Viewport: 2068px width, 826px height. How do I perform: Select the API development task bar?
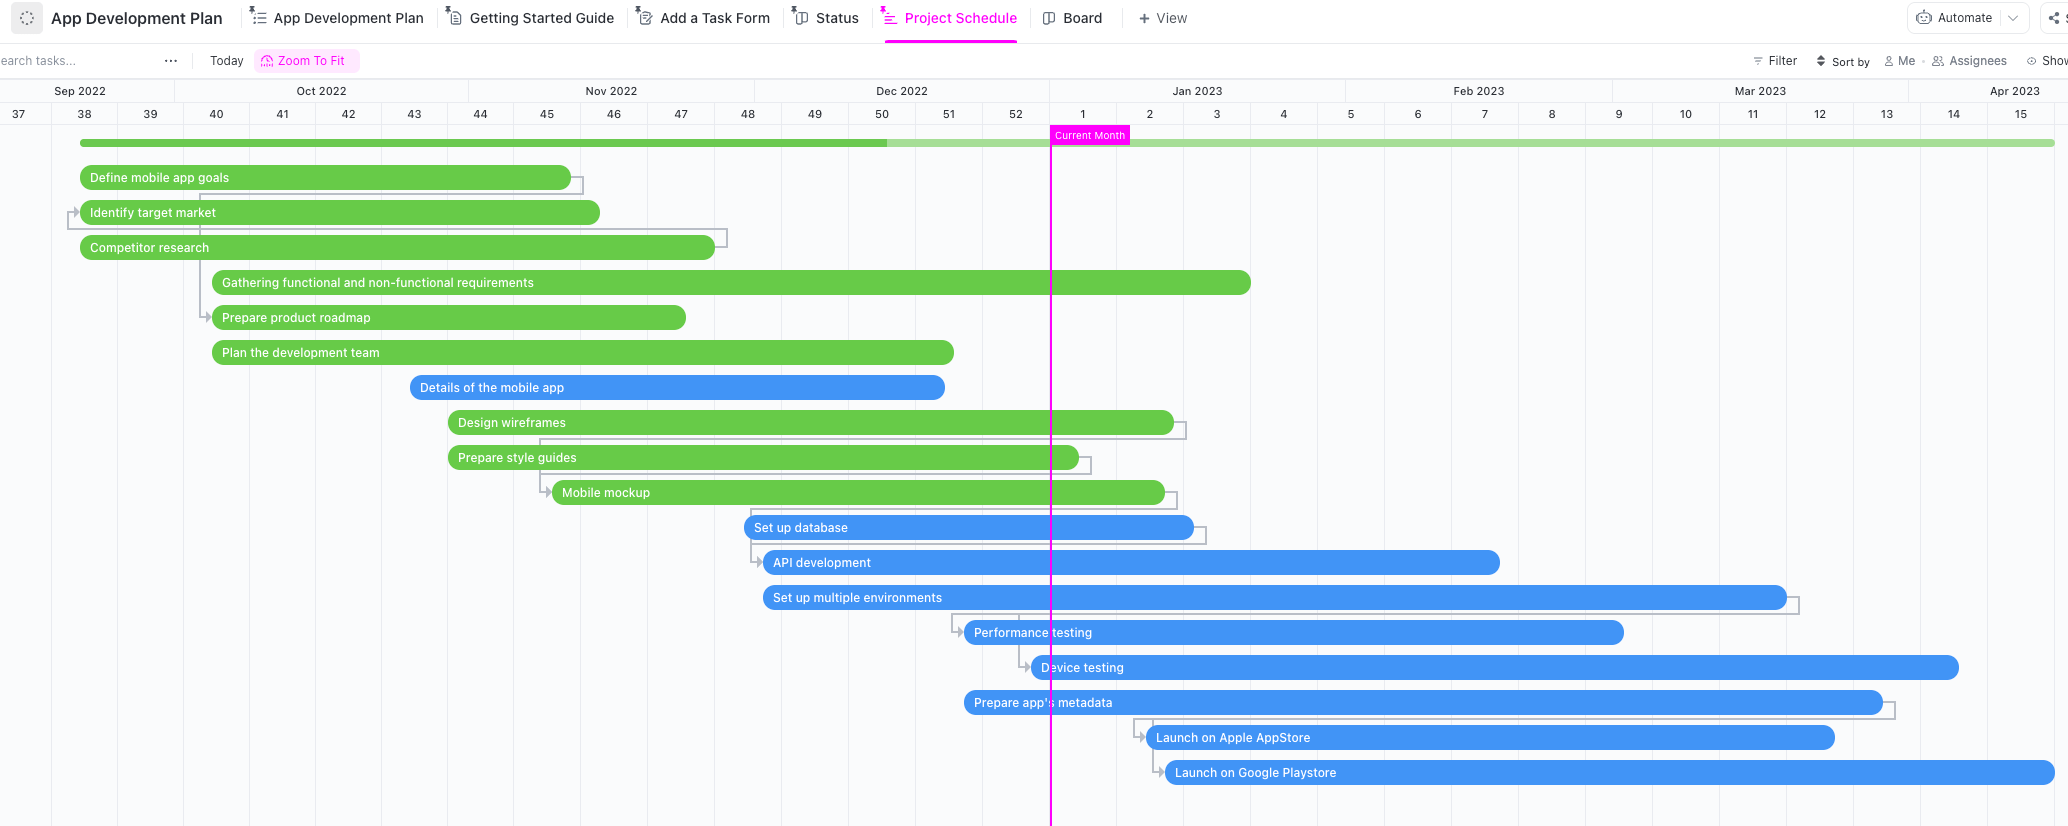pyautogui.click(x=1130, y=563)
